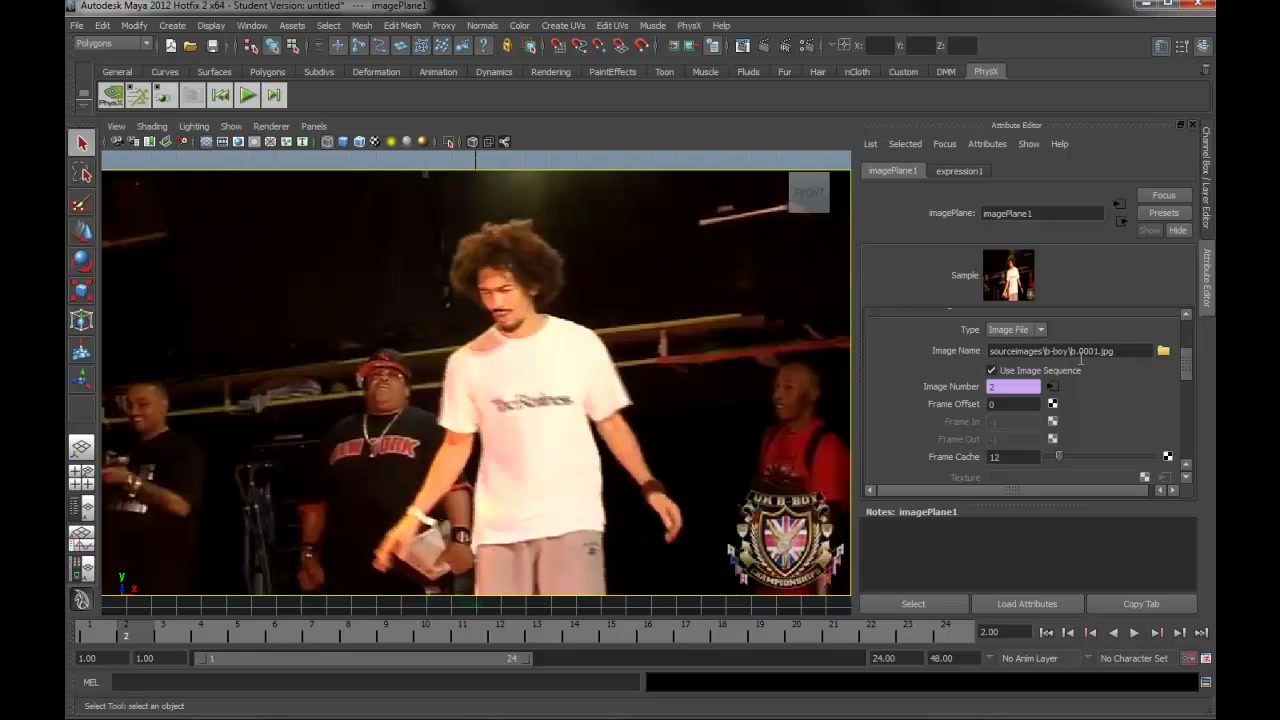Toggle the auto keyframe key icon
1280x720 pixels.
(1189, 658)
